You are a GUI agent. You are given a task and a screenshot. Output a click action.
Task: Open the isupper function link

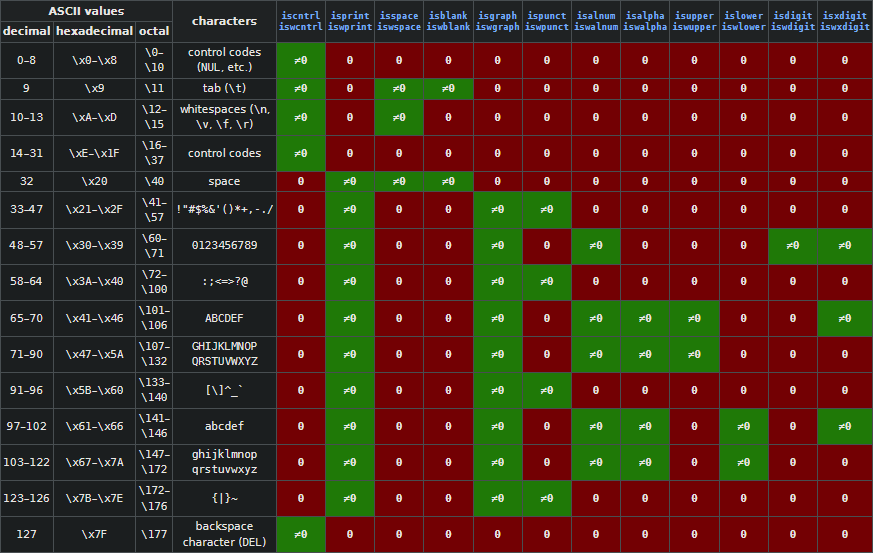694,16
